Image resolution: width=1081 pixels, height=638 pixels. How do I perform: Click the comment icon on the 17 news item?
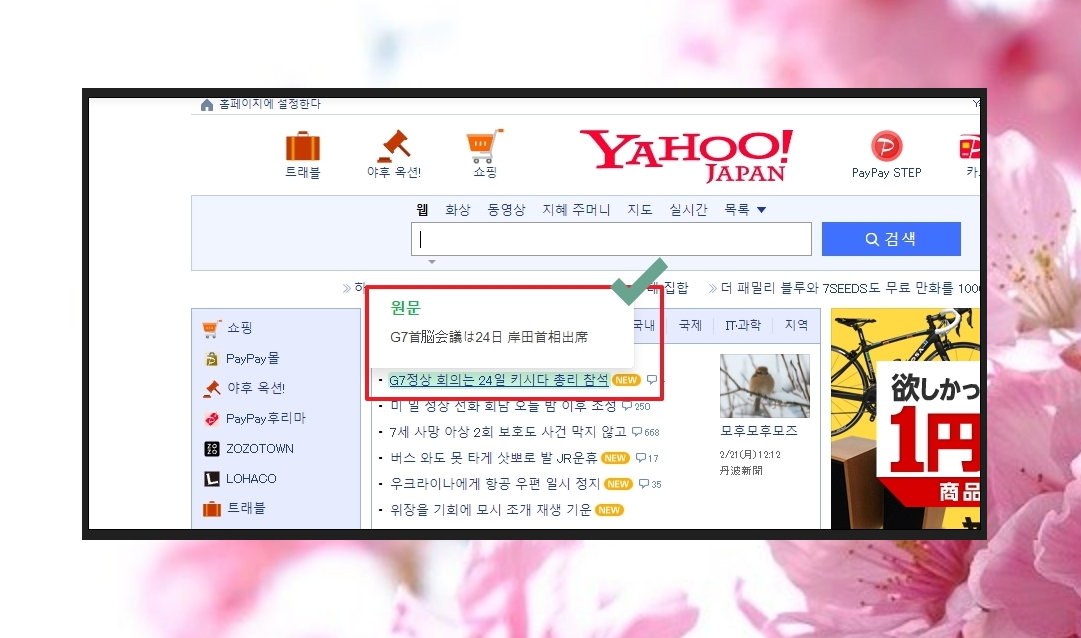point(640,458)
